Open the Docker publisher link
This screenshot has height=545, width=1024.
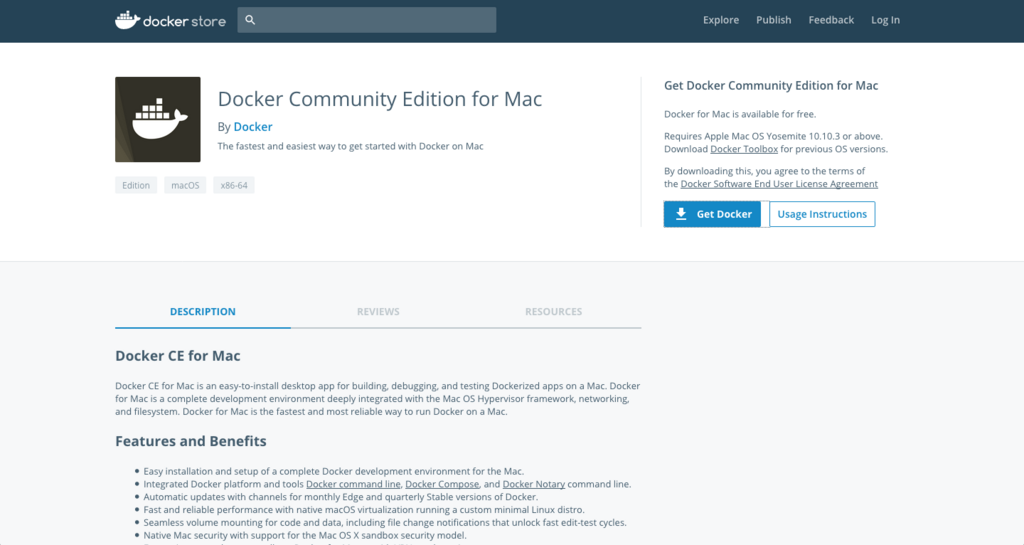click(253, 127)
